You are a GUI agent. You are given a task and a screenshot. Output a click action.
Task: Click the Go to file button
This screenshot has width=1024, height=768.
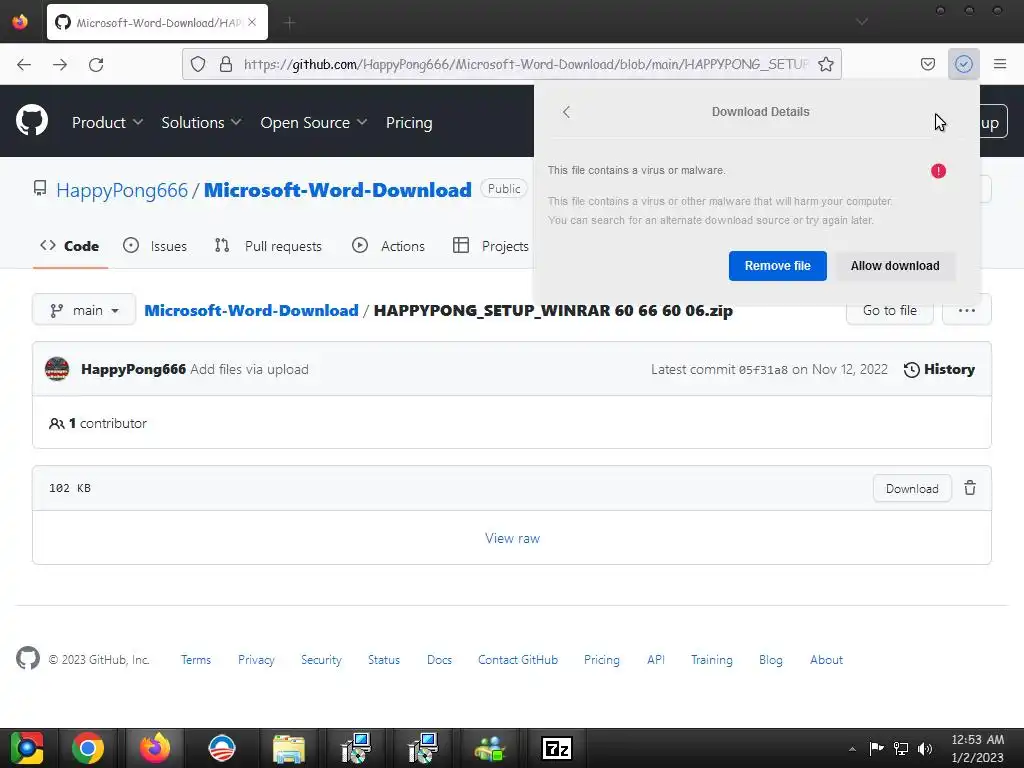[889, 310]
